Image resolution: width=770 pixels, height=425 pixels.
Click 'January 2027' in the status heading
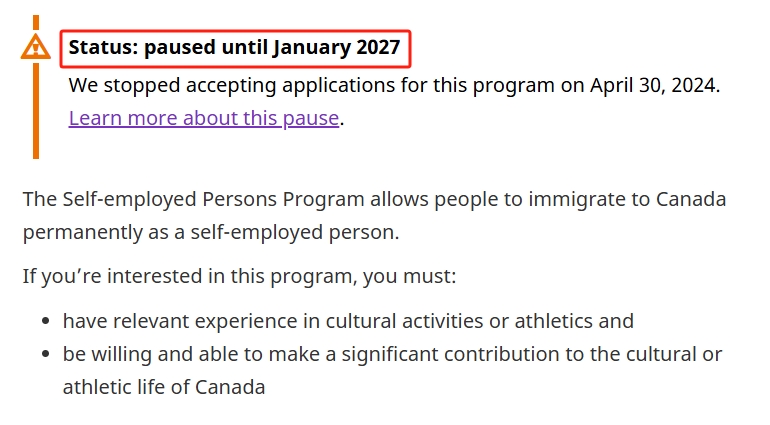[x=337, y=48]
